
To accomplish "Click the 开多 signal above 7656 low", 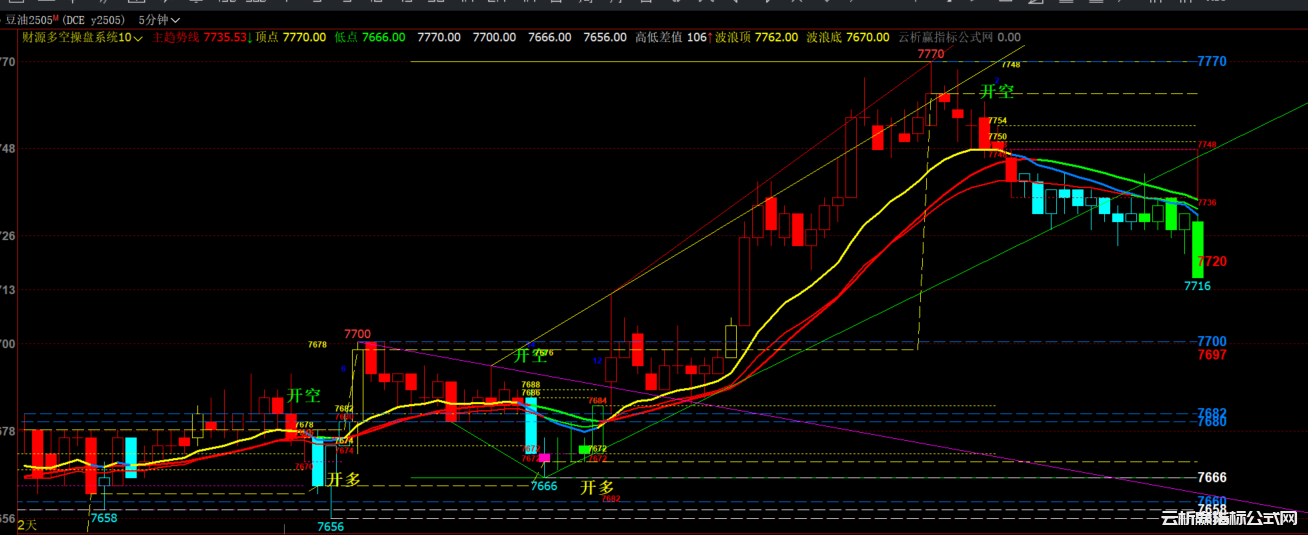I will tap(344, 479).
